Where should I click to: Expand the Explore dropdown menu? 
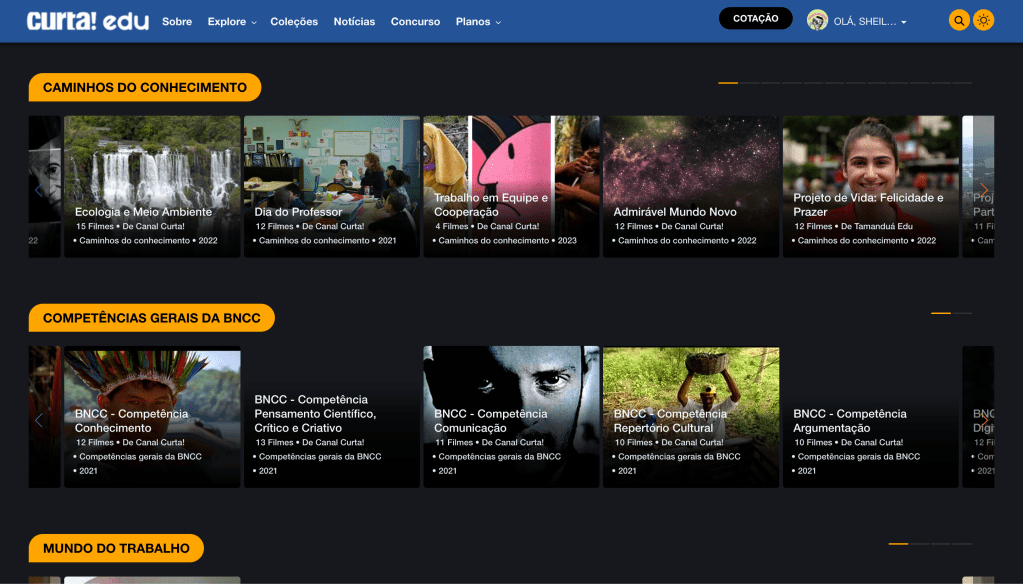click(x=232, y=22)
